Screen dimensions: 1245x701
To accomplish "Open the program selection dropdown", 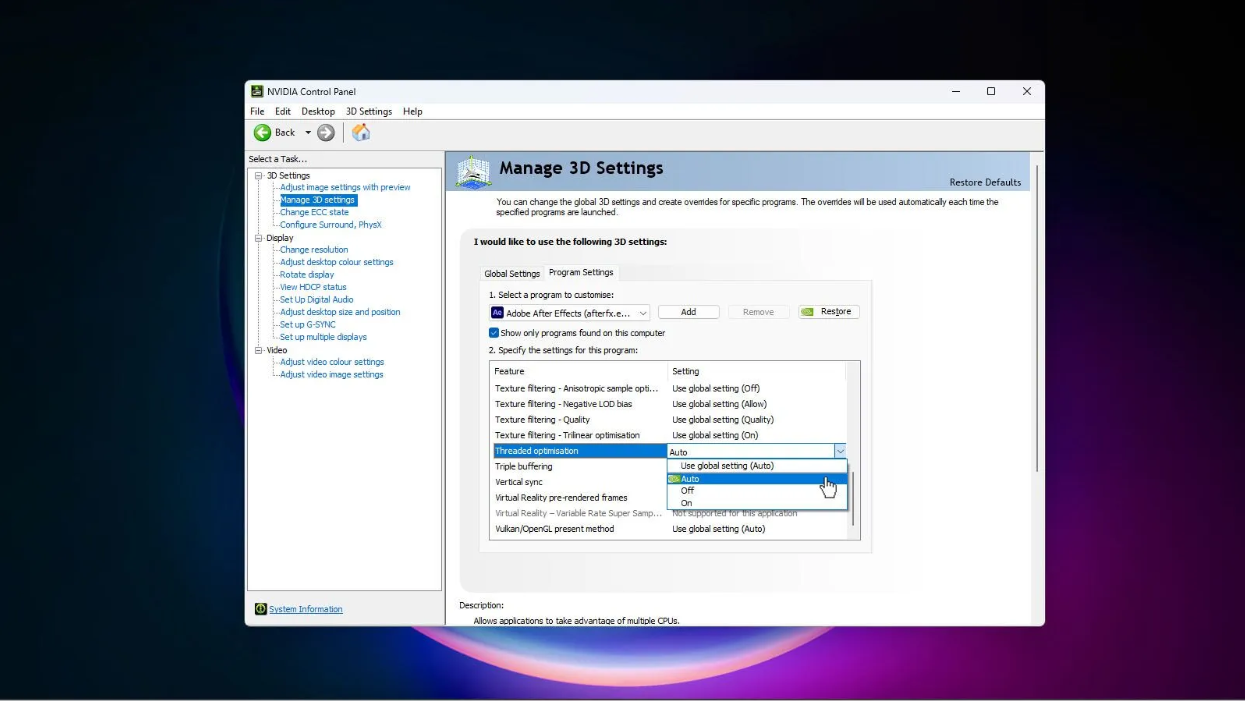I will (x=643, y=312).
